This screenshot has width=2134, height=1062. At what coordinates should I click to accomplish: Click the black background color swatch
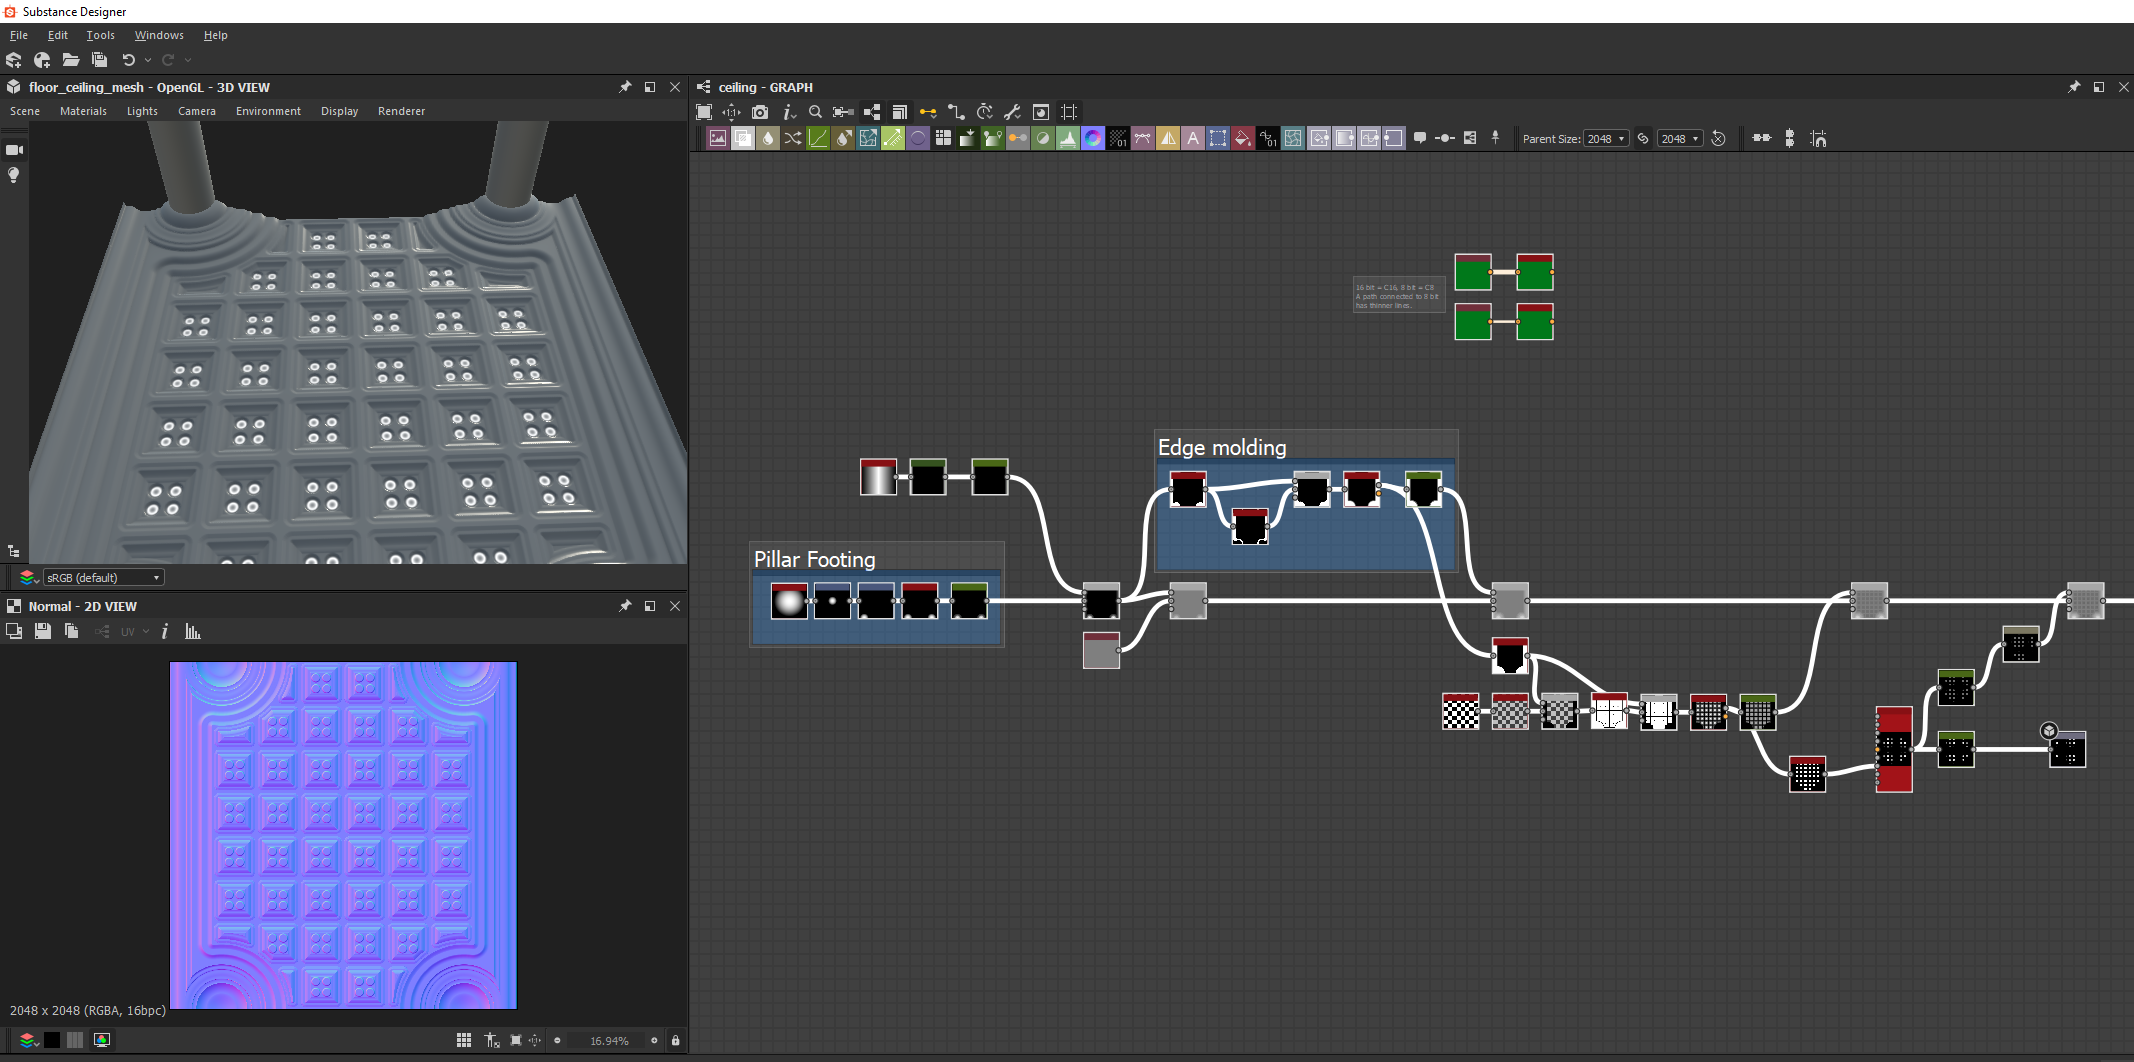[52, 1040]
